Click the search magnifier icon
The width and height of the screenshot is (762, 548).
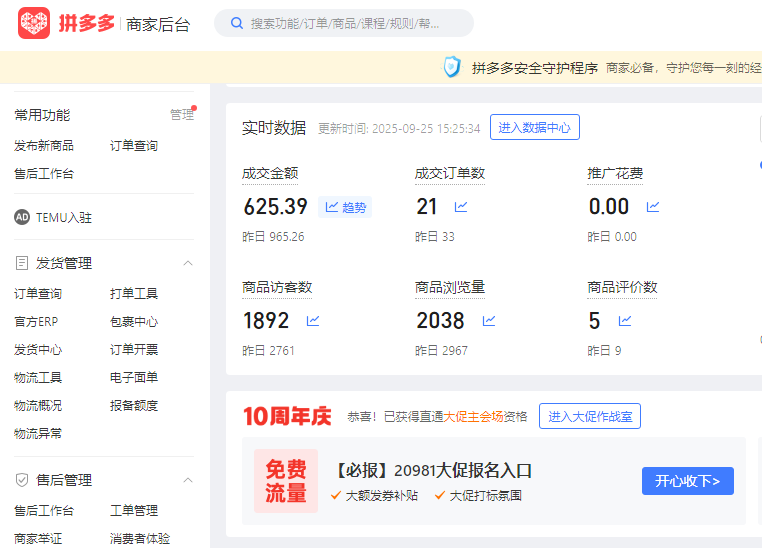point(237,23)
